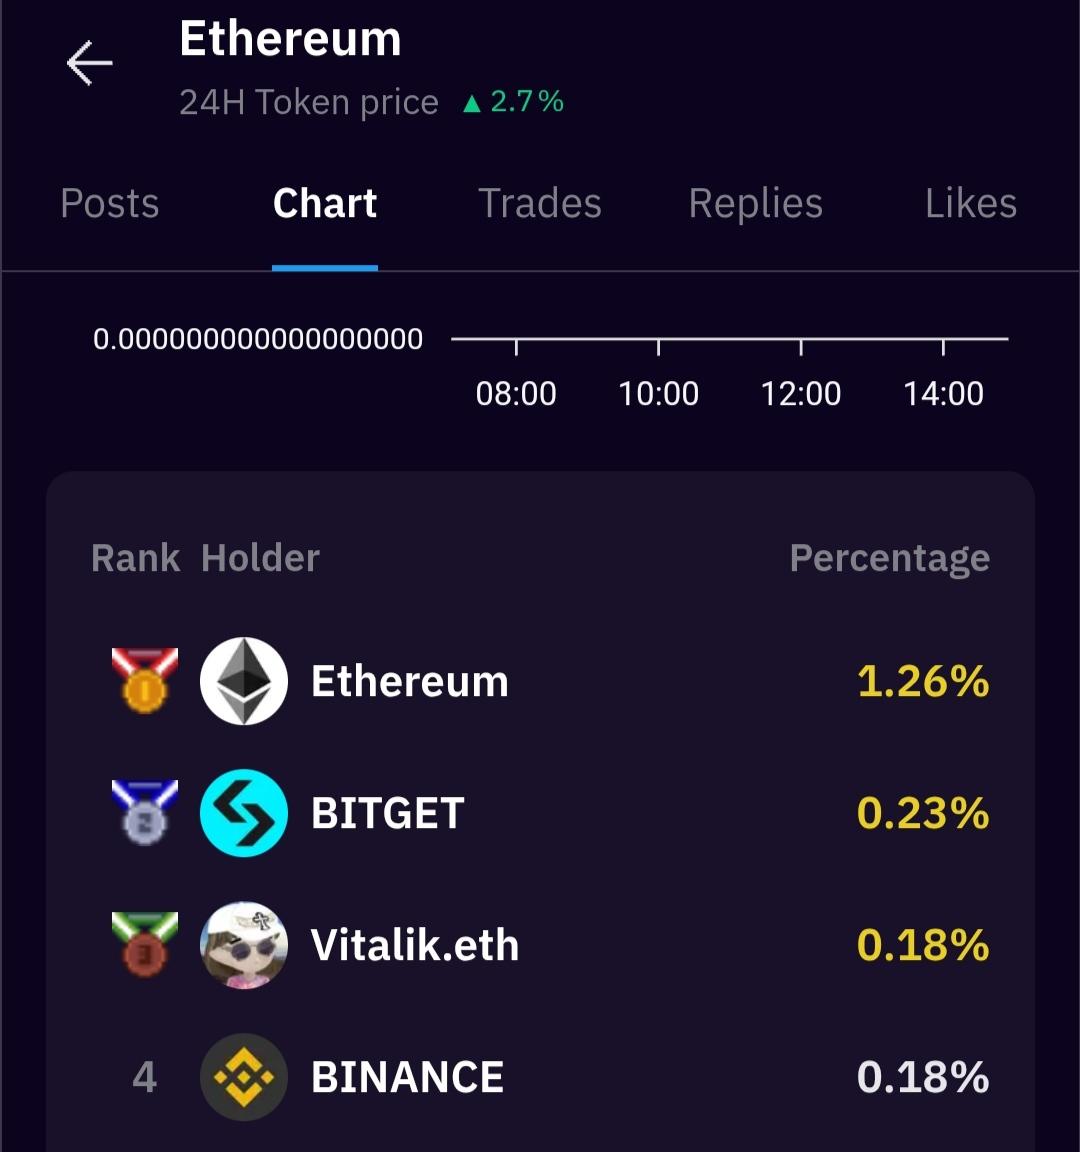Open the BINANCE holder name
Screen dimensions: 1080x1152
pos(408,1078)
